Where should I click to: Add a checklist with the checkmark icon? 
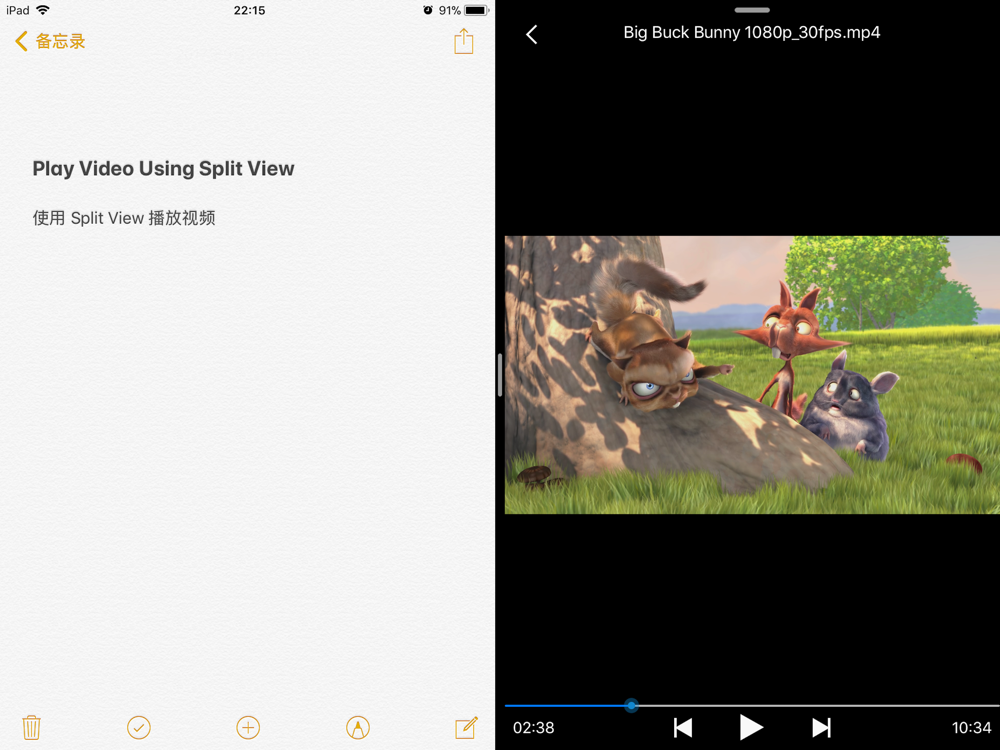[x=138, y=727]
